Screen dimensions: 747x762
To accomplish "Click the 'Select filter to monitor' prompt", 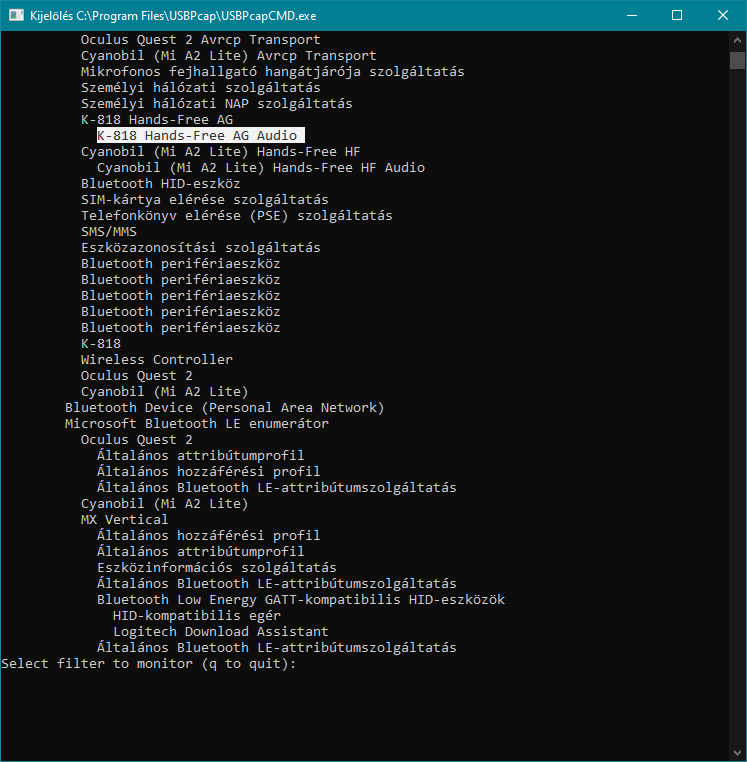I will [x=148, y=664].
